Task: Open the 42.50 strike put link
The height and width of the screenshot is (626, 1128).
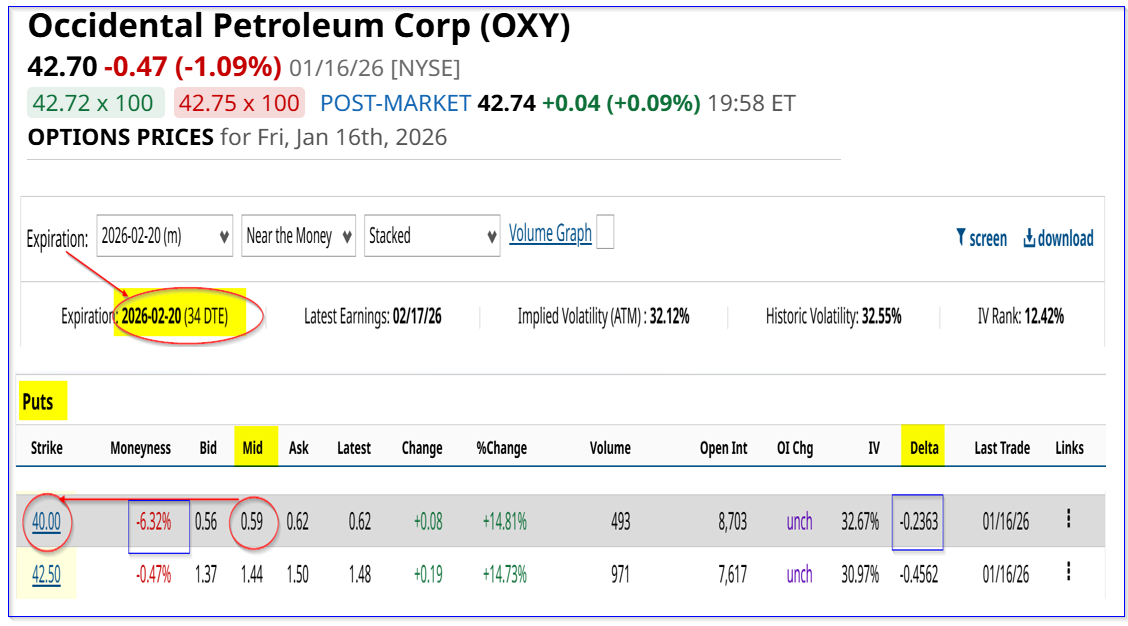Action: (46, 574)
